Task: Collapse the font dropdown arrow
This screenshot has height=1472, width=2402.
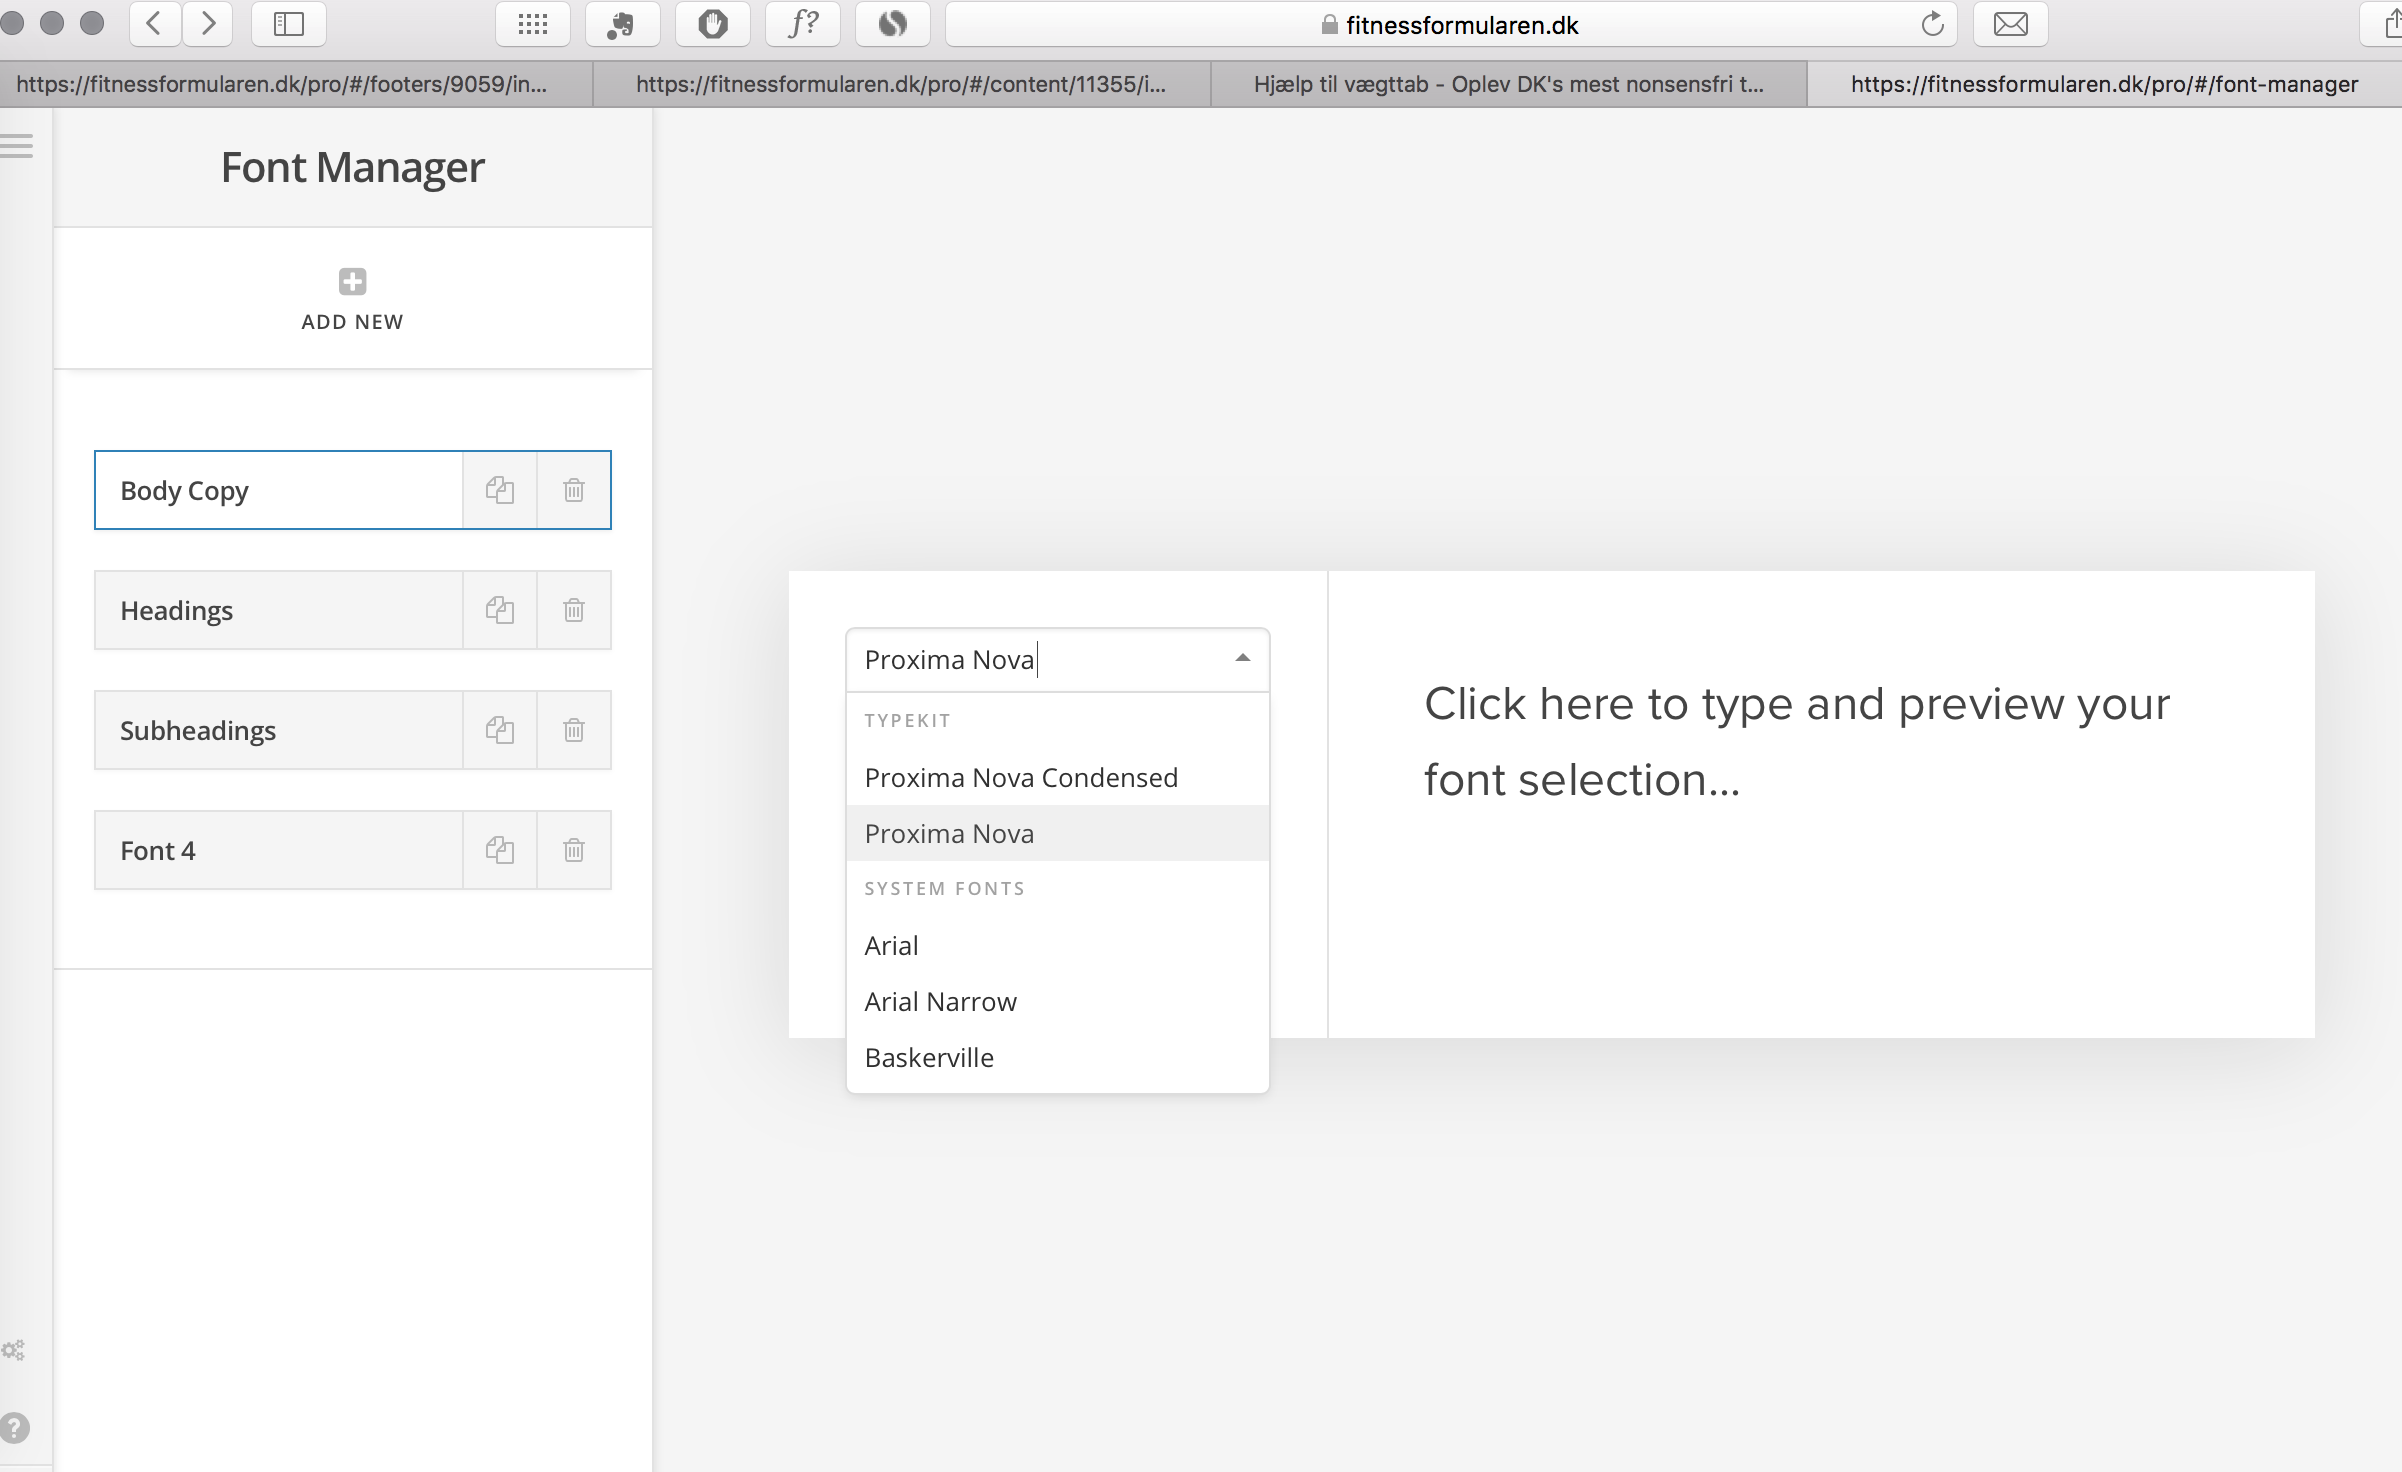Action: 1243,658
